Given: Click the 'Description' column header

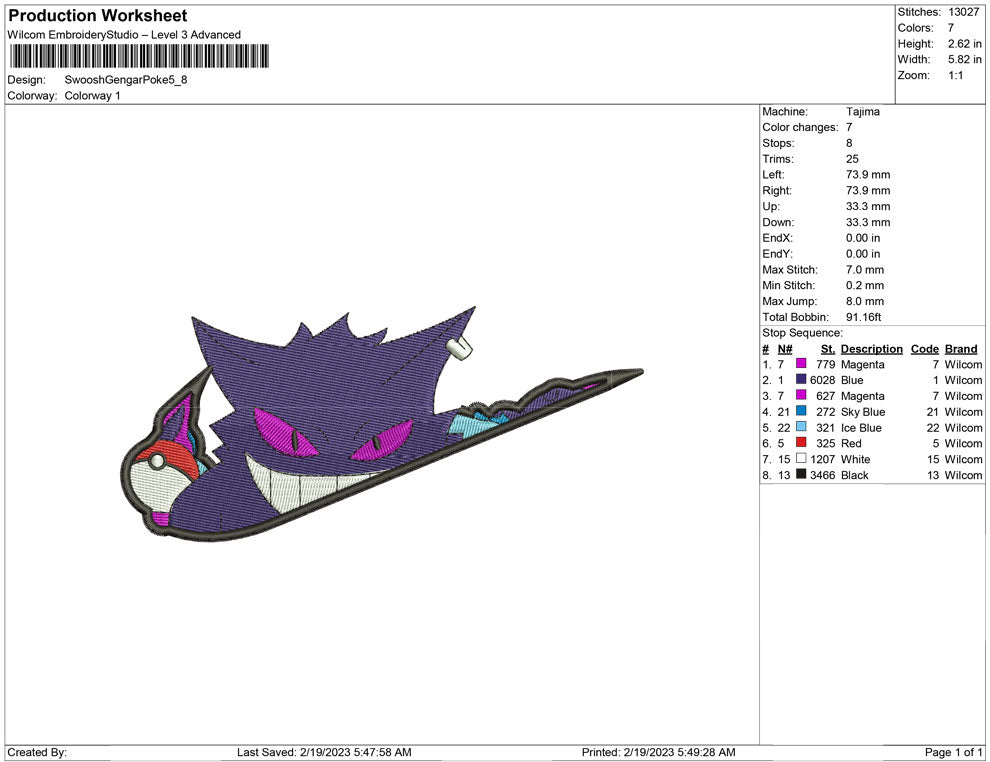Looking at the screenshot, I should pos(871,349).
